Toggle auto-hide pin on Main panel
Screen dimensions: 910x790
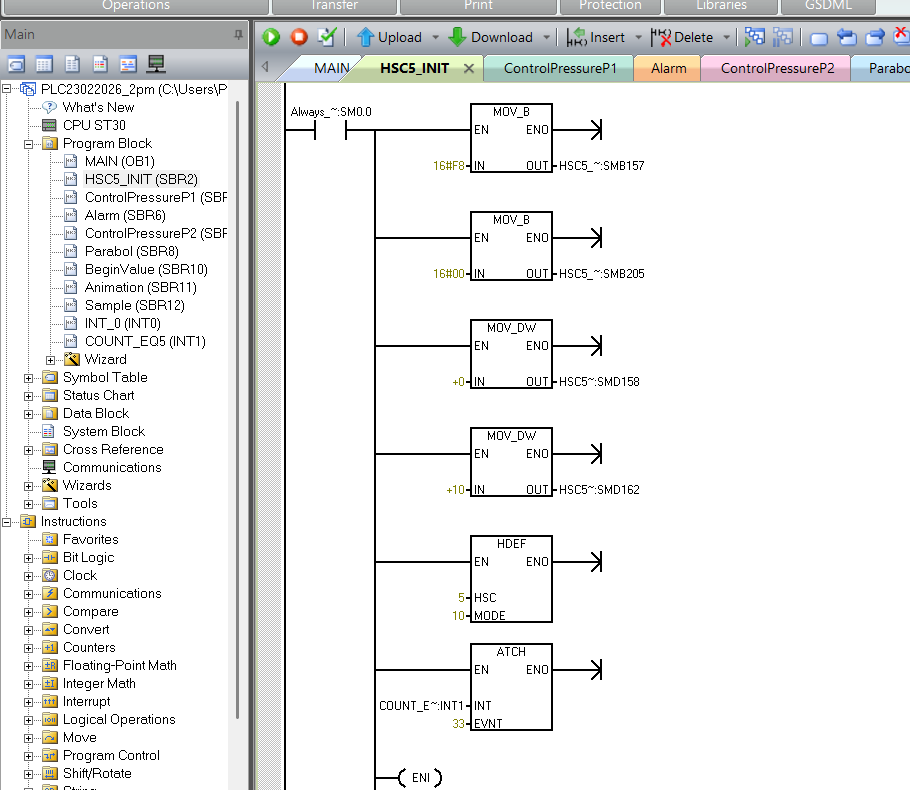pos(238,34)
